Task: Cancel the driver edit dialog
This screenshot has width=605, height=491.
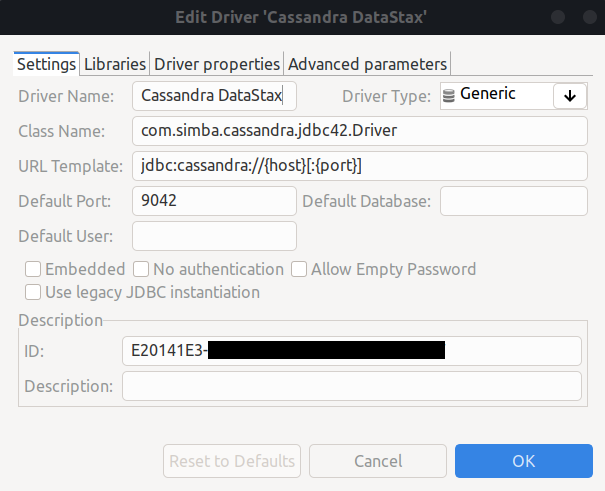Action: point(378,461)
